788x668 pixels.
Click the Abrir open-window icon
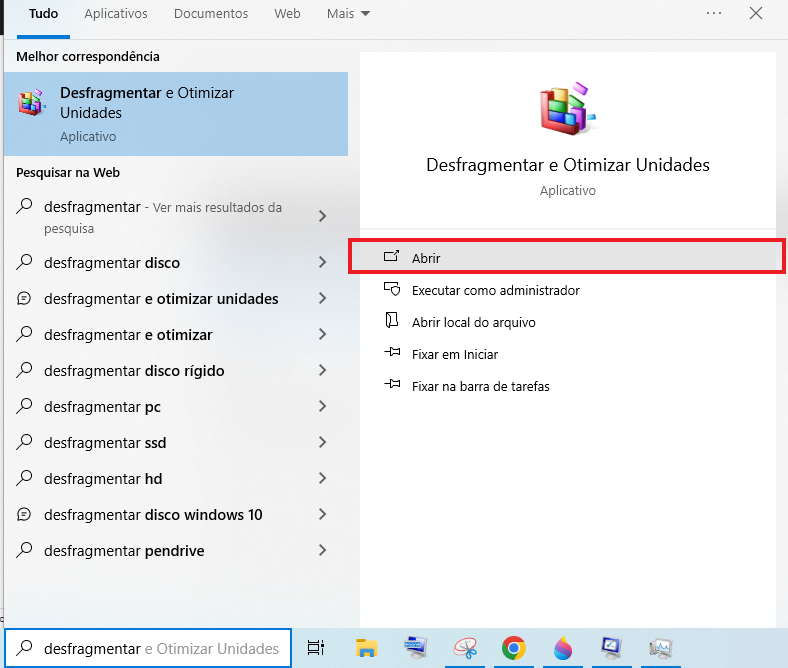[x=391, y=256]
